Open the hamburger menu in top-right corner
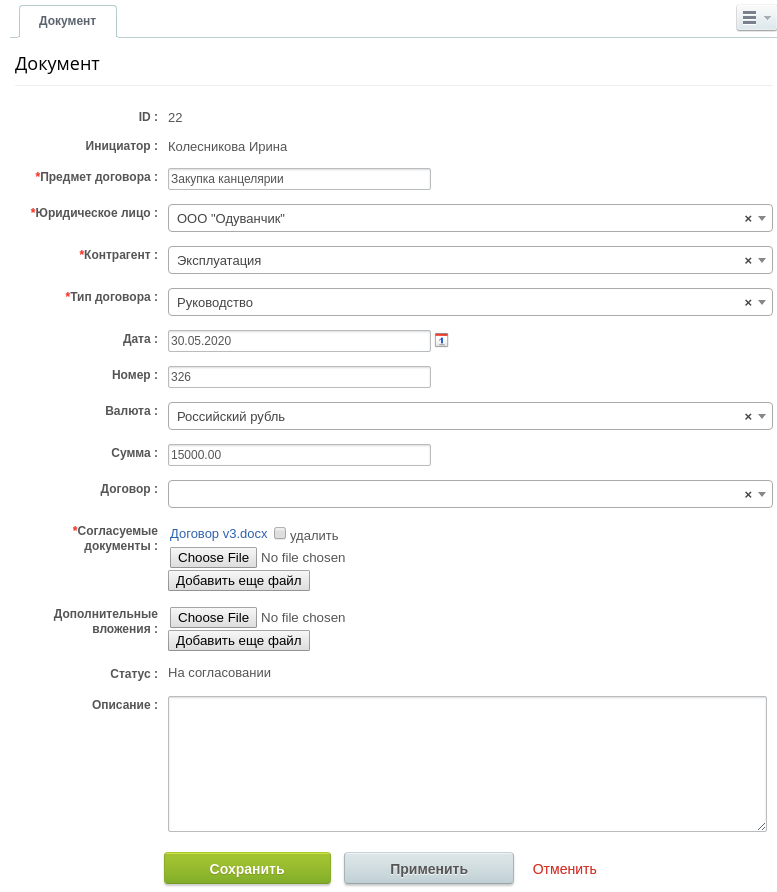The width and height of the screenshot is (777, 892). (755, 18)
